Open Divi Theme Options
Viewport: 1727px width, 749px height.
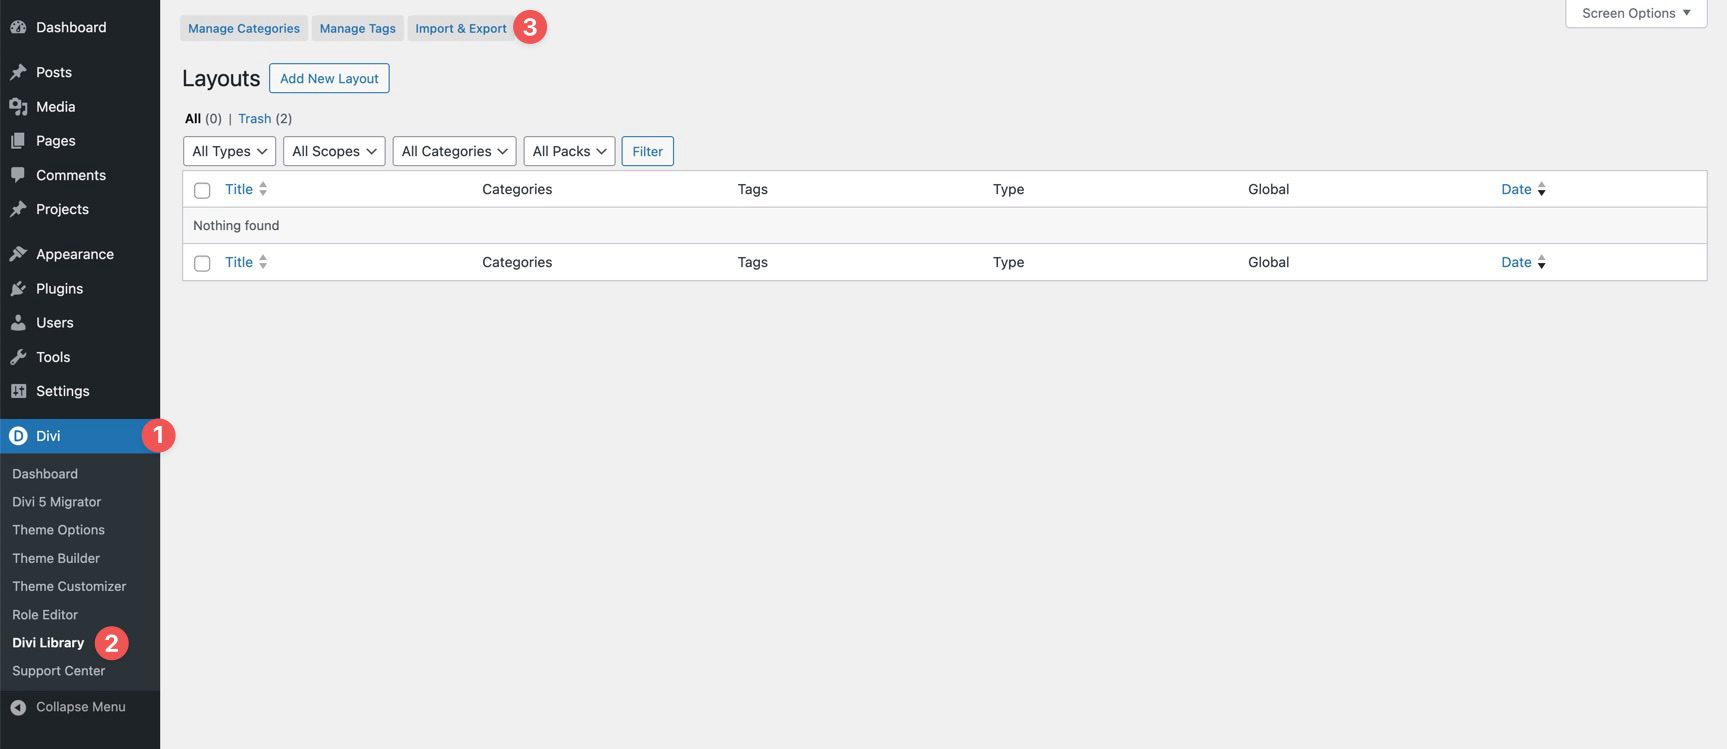point(59,530)
